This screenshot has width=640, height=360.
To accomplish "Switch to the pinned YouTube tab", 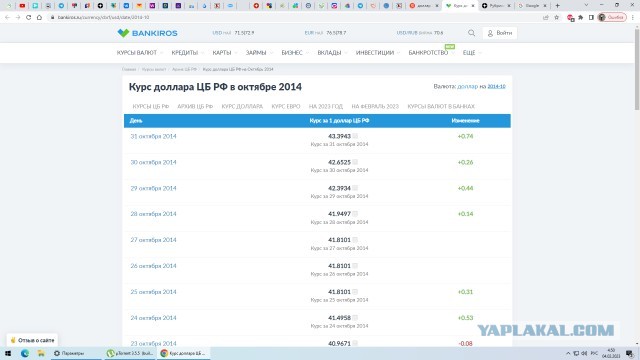I will tap(22, 6).
